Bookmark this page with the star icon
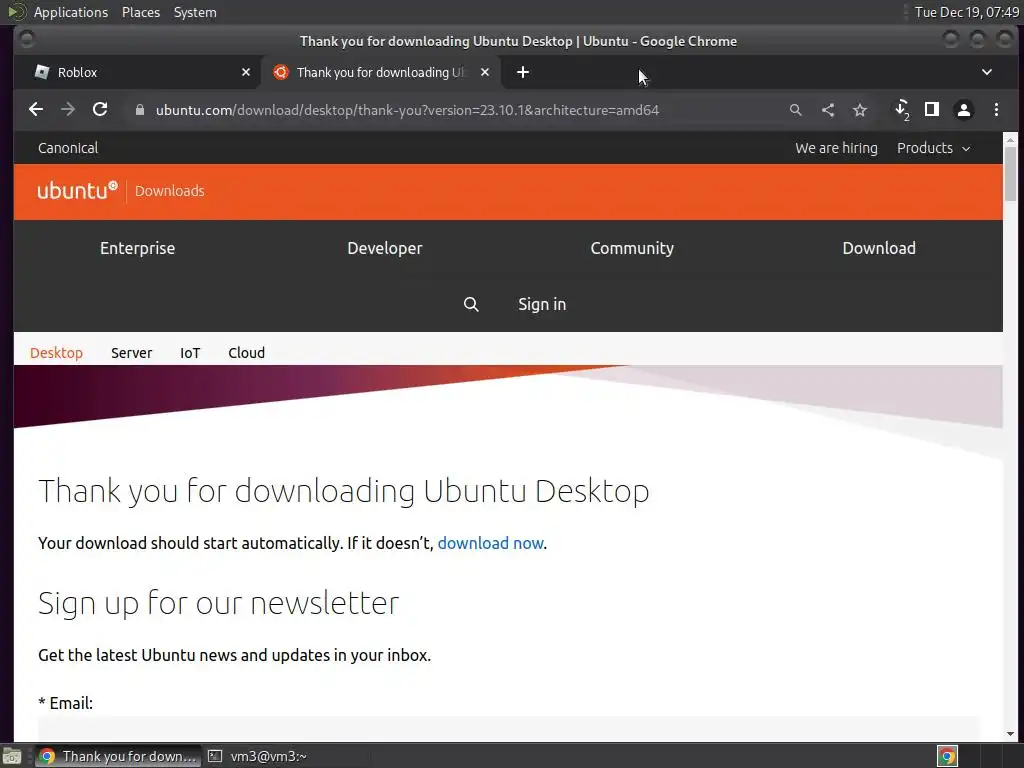This screenshot has width=1024, height=768. [860, 110]
